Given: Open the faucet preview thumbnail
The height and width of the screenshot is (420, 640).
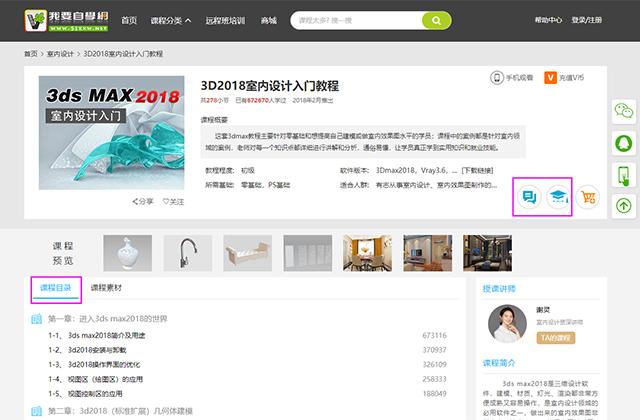Looking at the screenshot, I should (188, 253).
